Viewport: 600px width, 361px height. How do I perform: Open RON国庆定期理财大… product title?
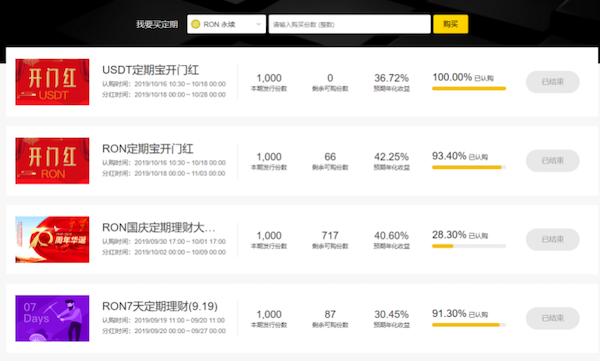click(x=158, y=228)
